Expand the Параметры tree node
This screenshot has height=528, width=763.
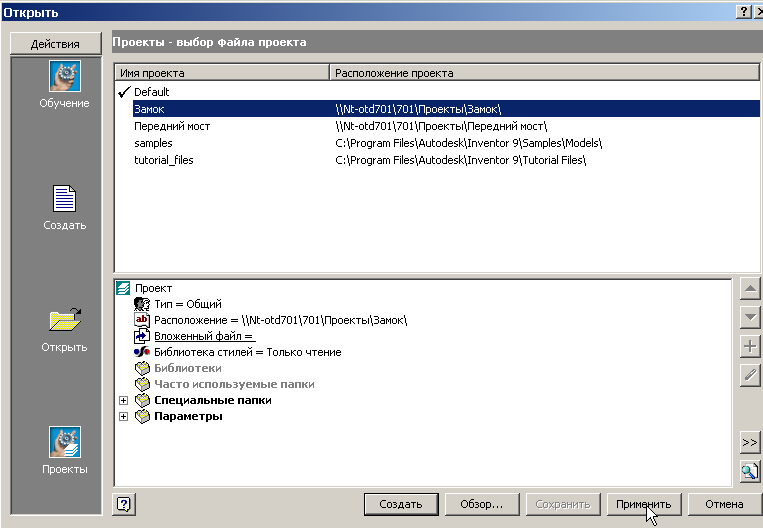point(124,417)
